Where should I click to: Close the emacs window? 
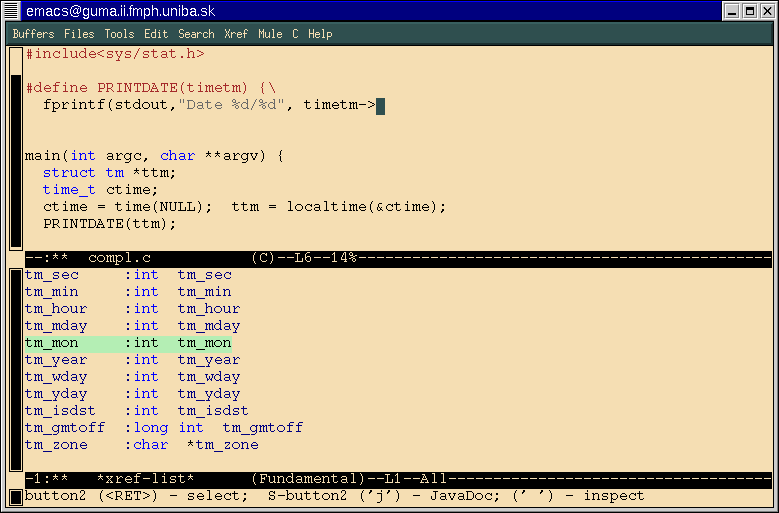click(x=768, y=11)
